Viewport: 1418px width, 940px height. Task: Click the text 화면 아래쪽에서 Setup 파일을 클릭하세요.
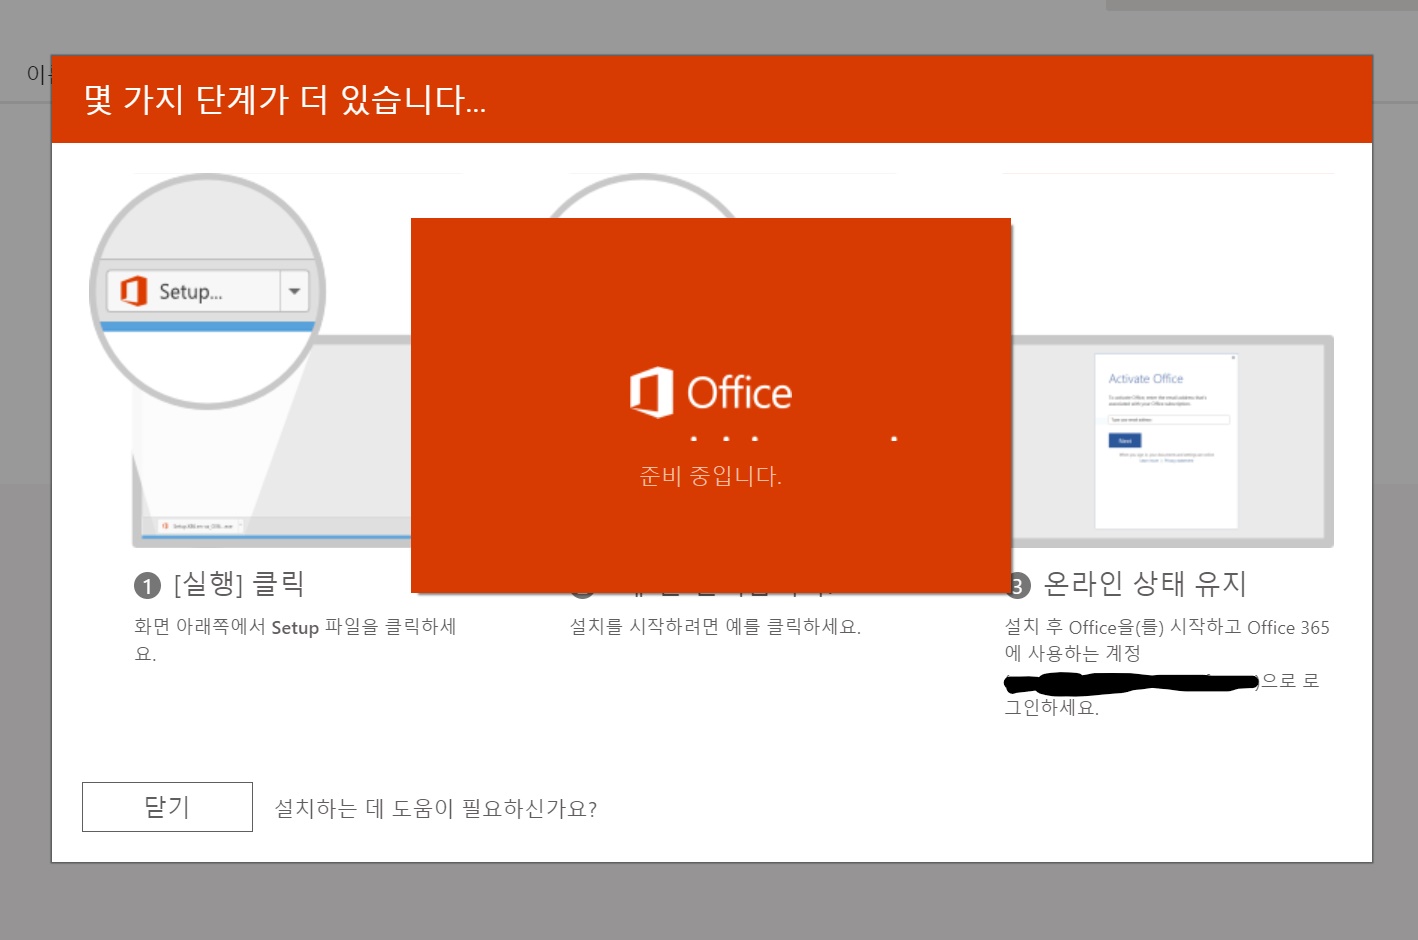(x=295, y=640)
